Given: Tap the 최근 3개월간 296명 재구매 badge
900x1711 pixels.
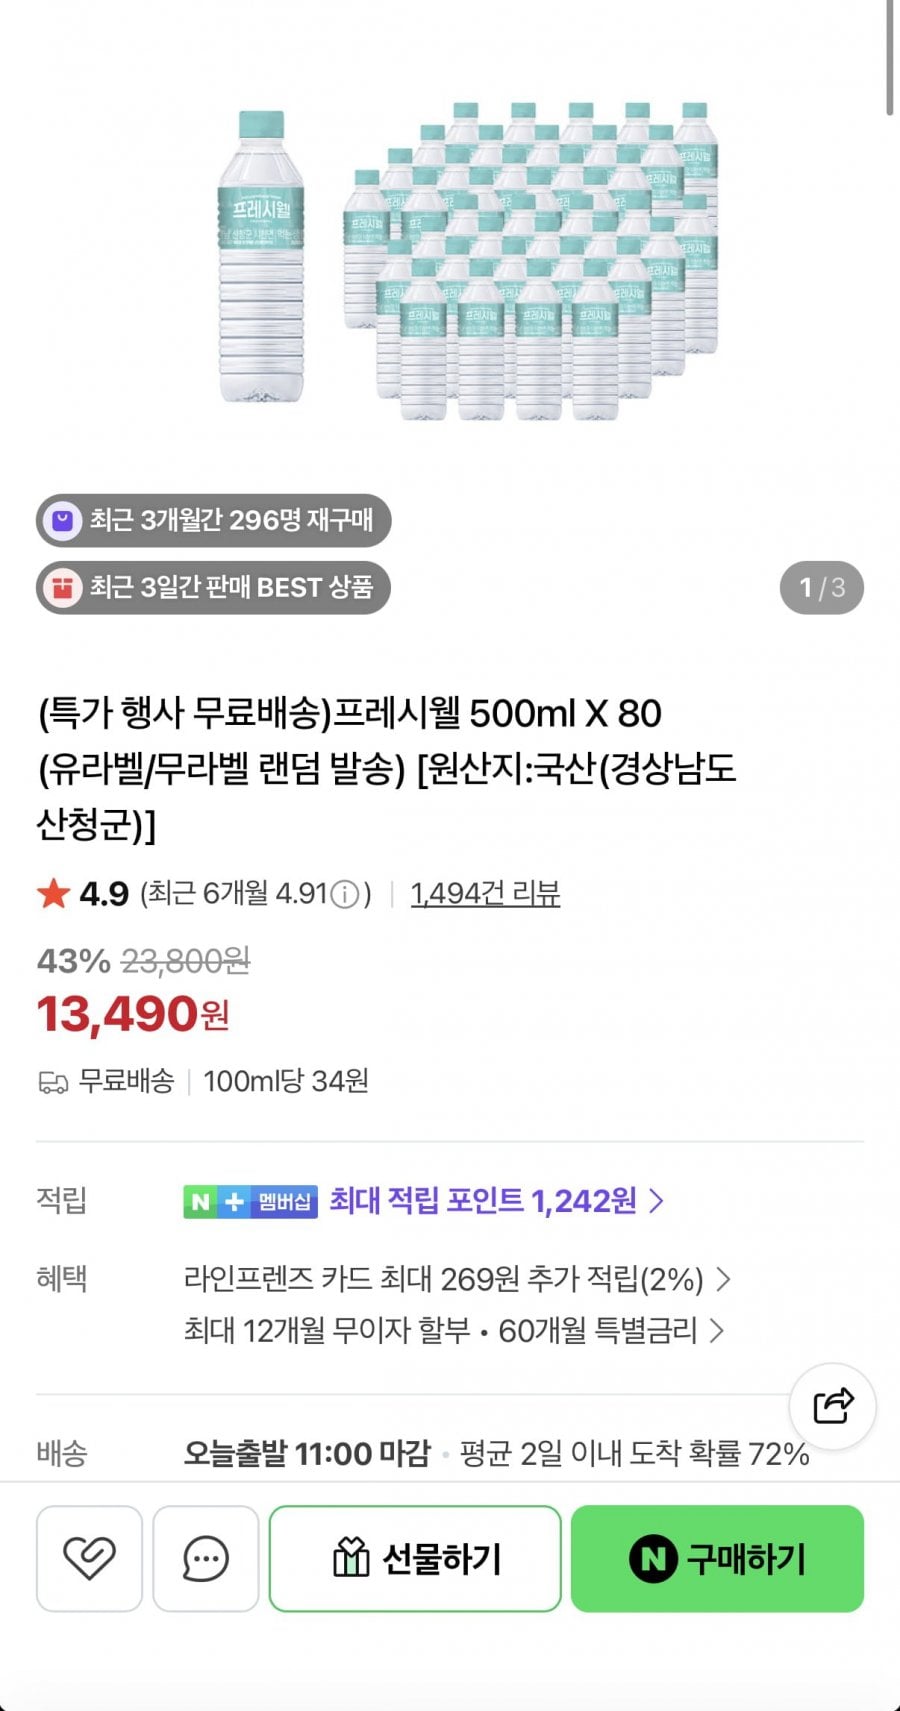Looking at the screenshot, I should 214,521.
